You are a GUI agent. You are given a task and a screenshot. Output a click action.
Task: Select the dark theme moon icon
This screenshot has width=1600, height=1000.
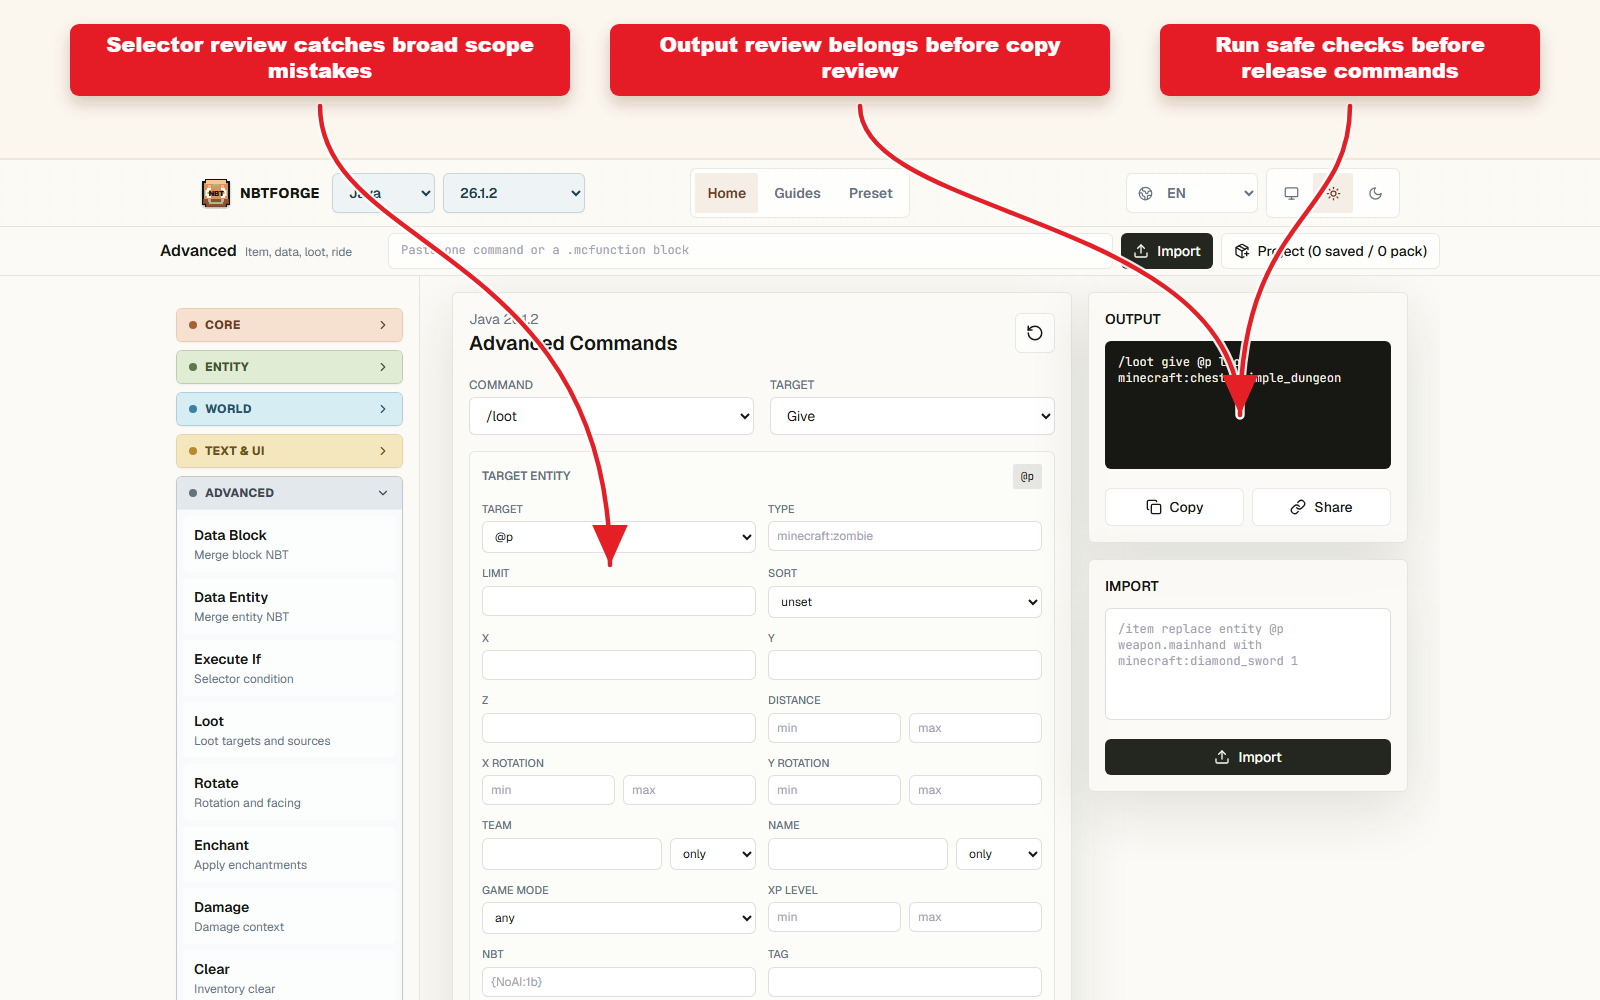click(x=1375, y=193)
